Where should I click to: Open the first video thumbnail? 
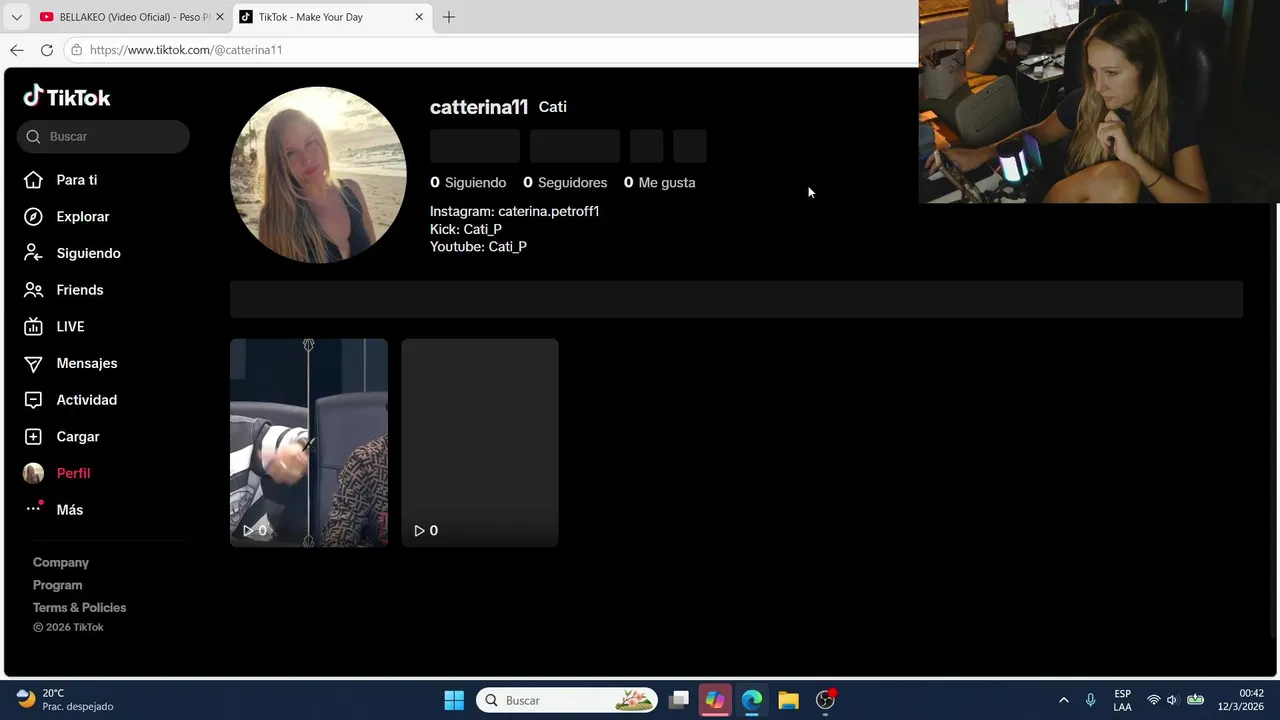point(309,443)
